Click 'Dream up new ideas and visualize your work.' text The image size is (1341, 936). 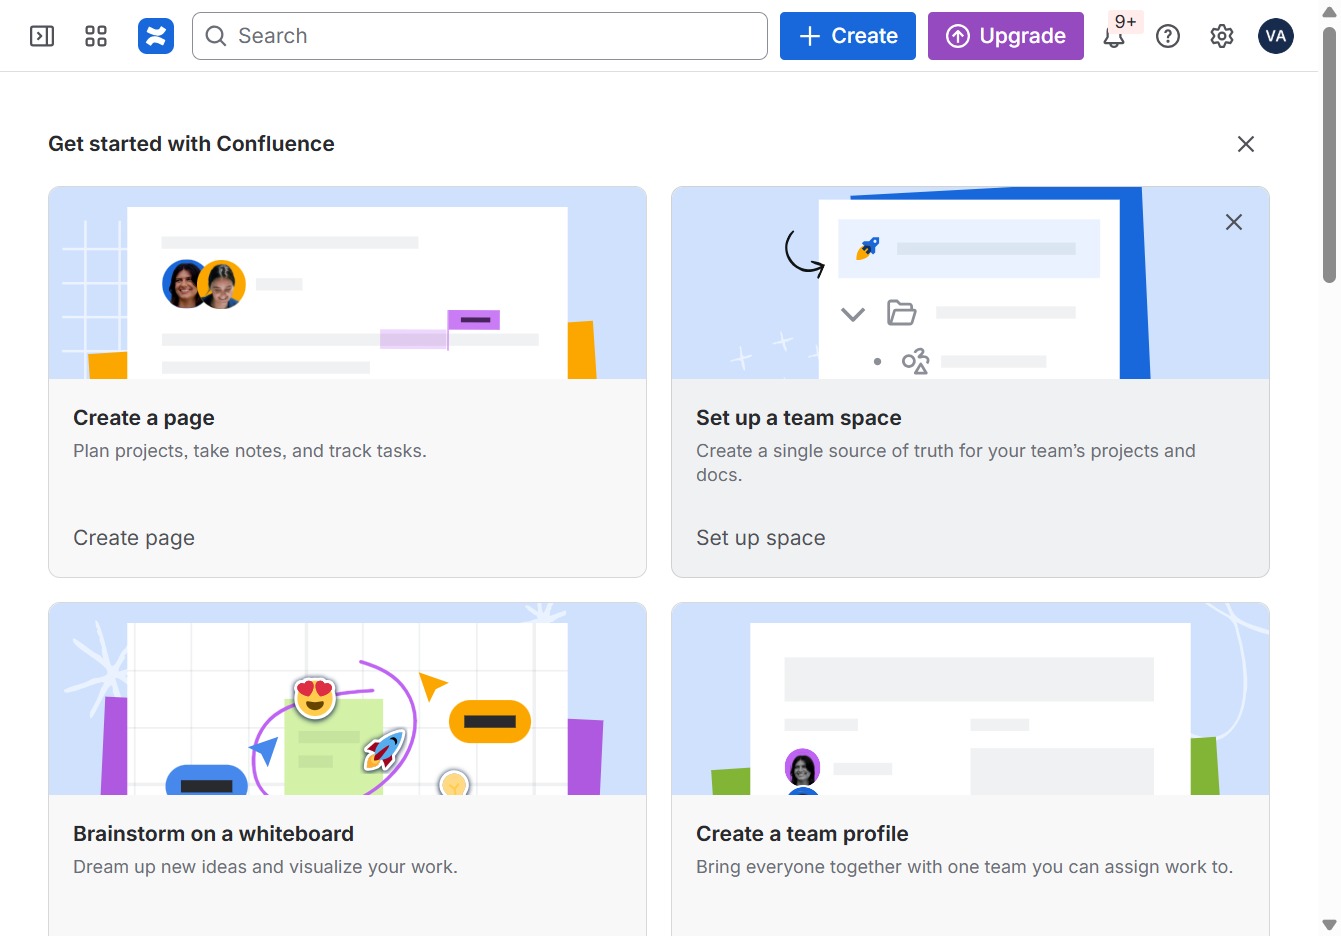(265, 867)
